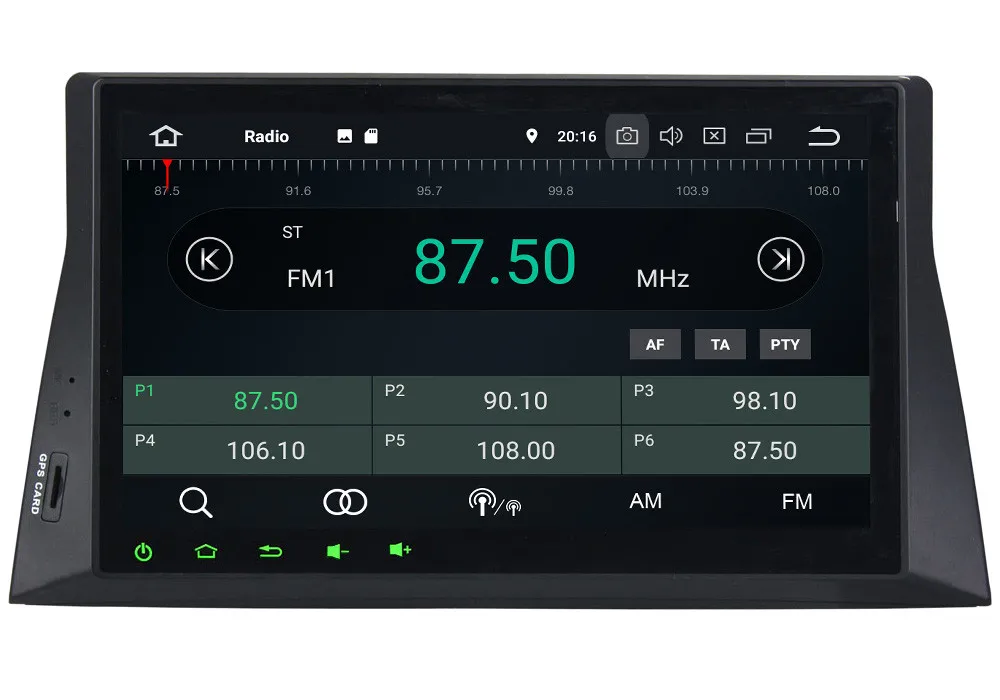Select preset P6 87.50
Screen dimensions: 1000x700
746,450
